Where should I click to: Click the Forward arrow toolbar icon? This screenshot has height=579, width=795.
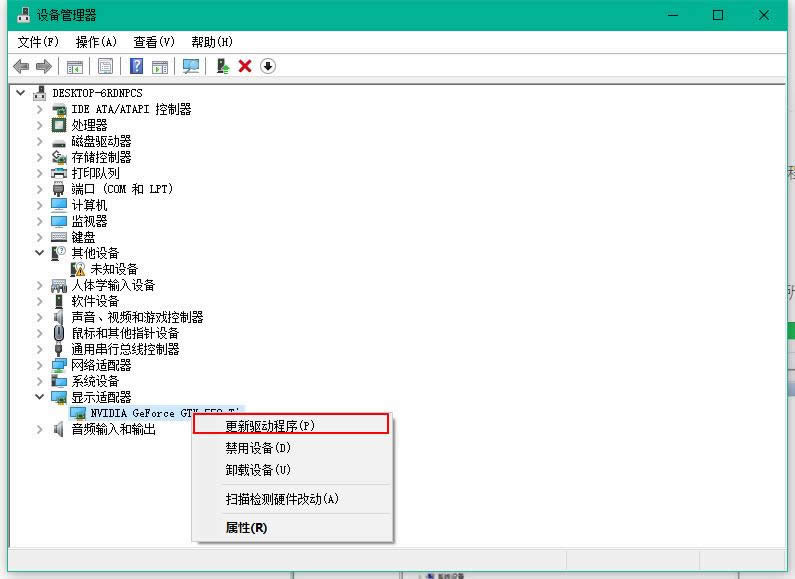(x=44, y=66)
